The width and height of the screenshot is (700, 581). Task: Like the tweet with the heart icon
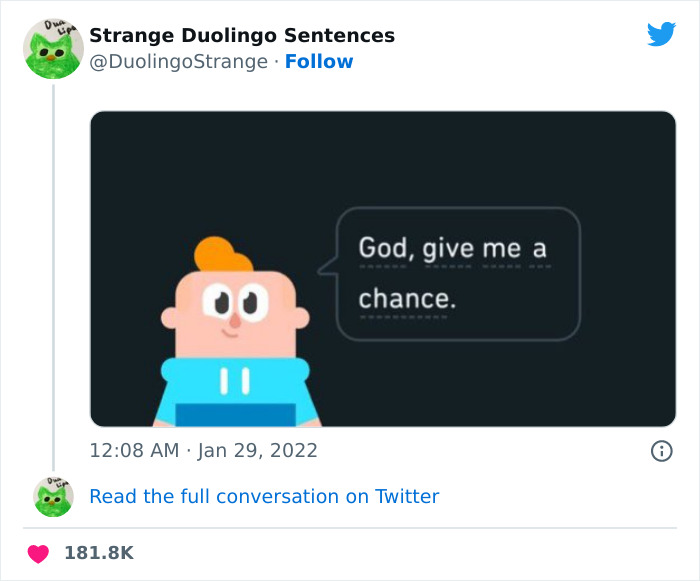pyautogui.click(x=37, y=553)
